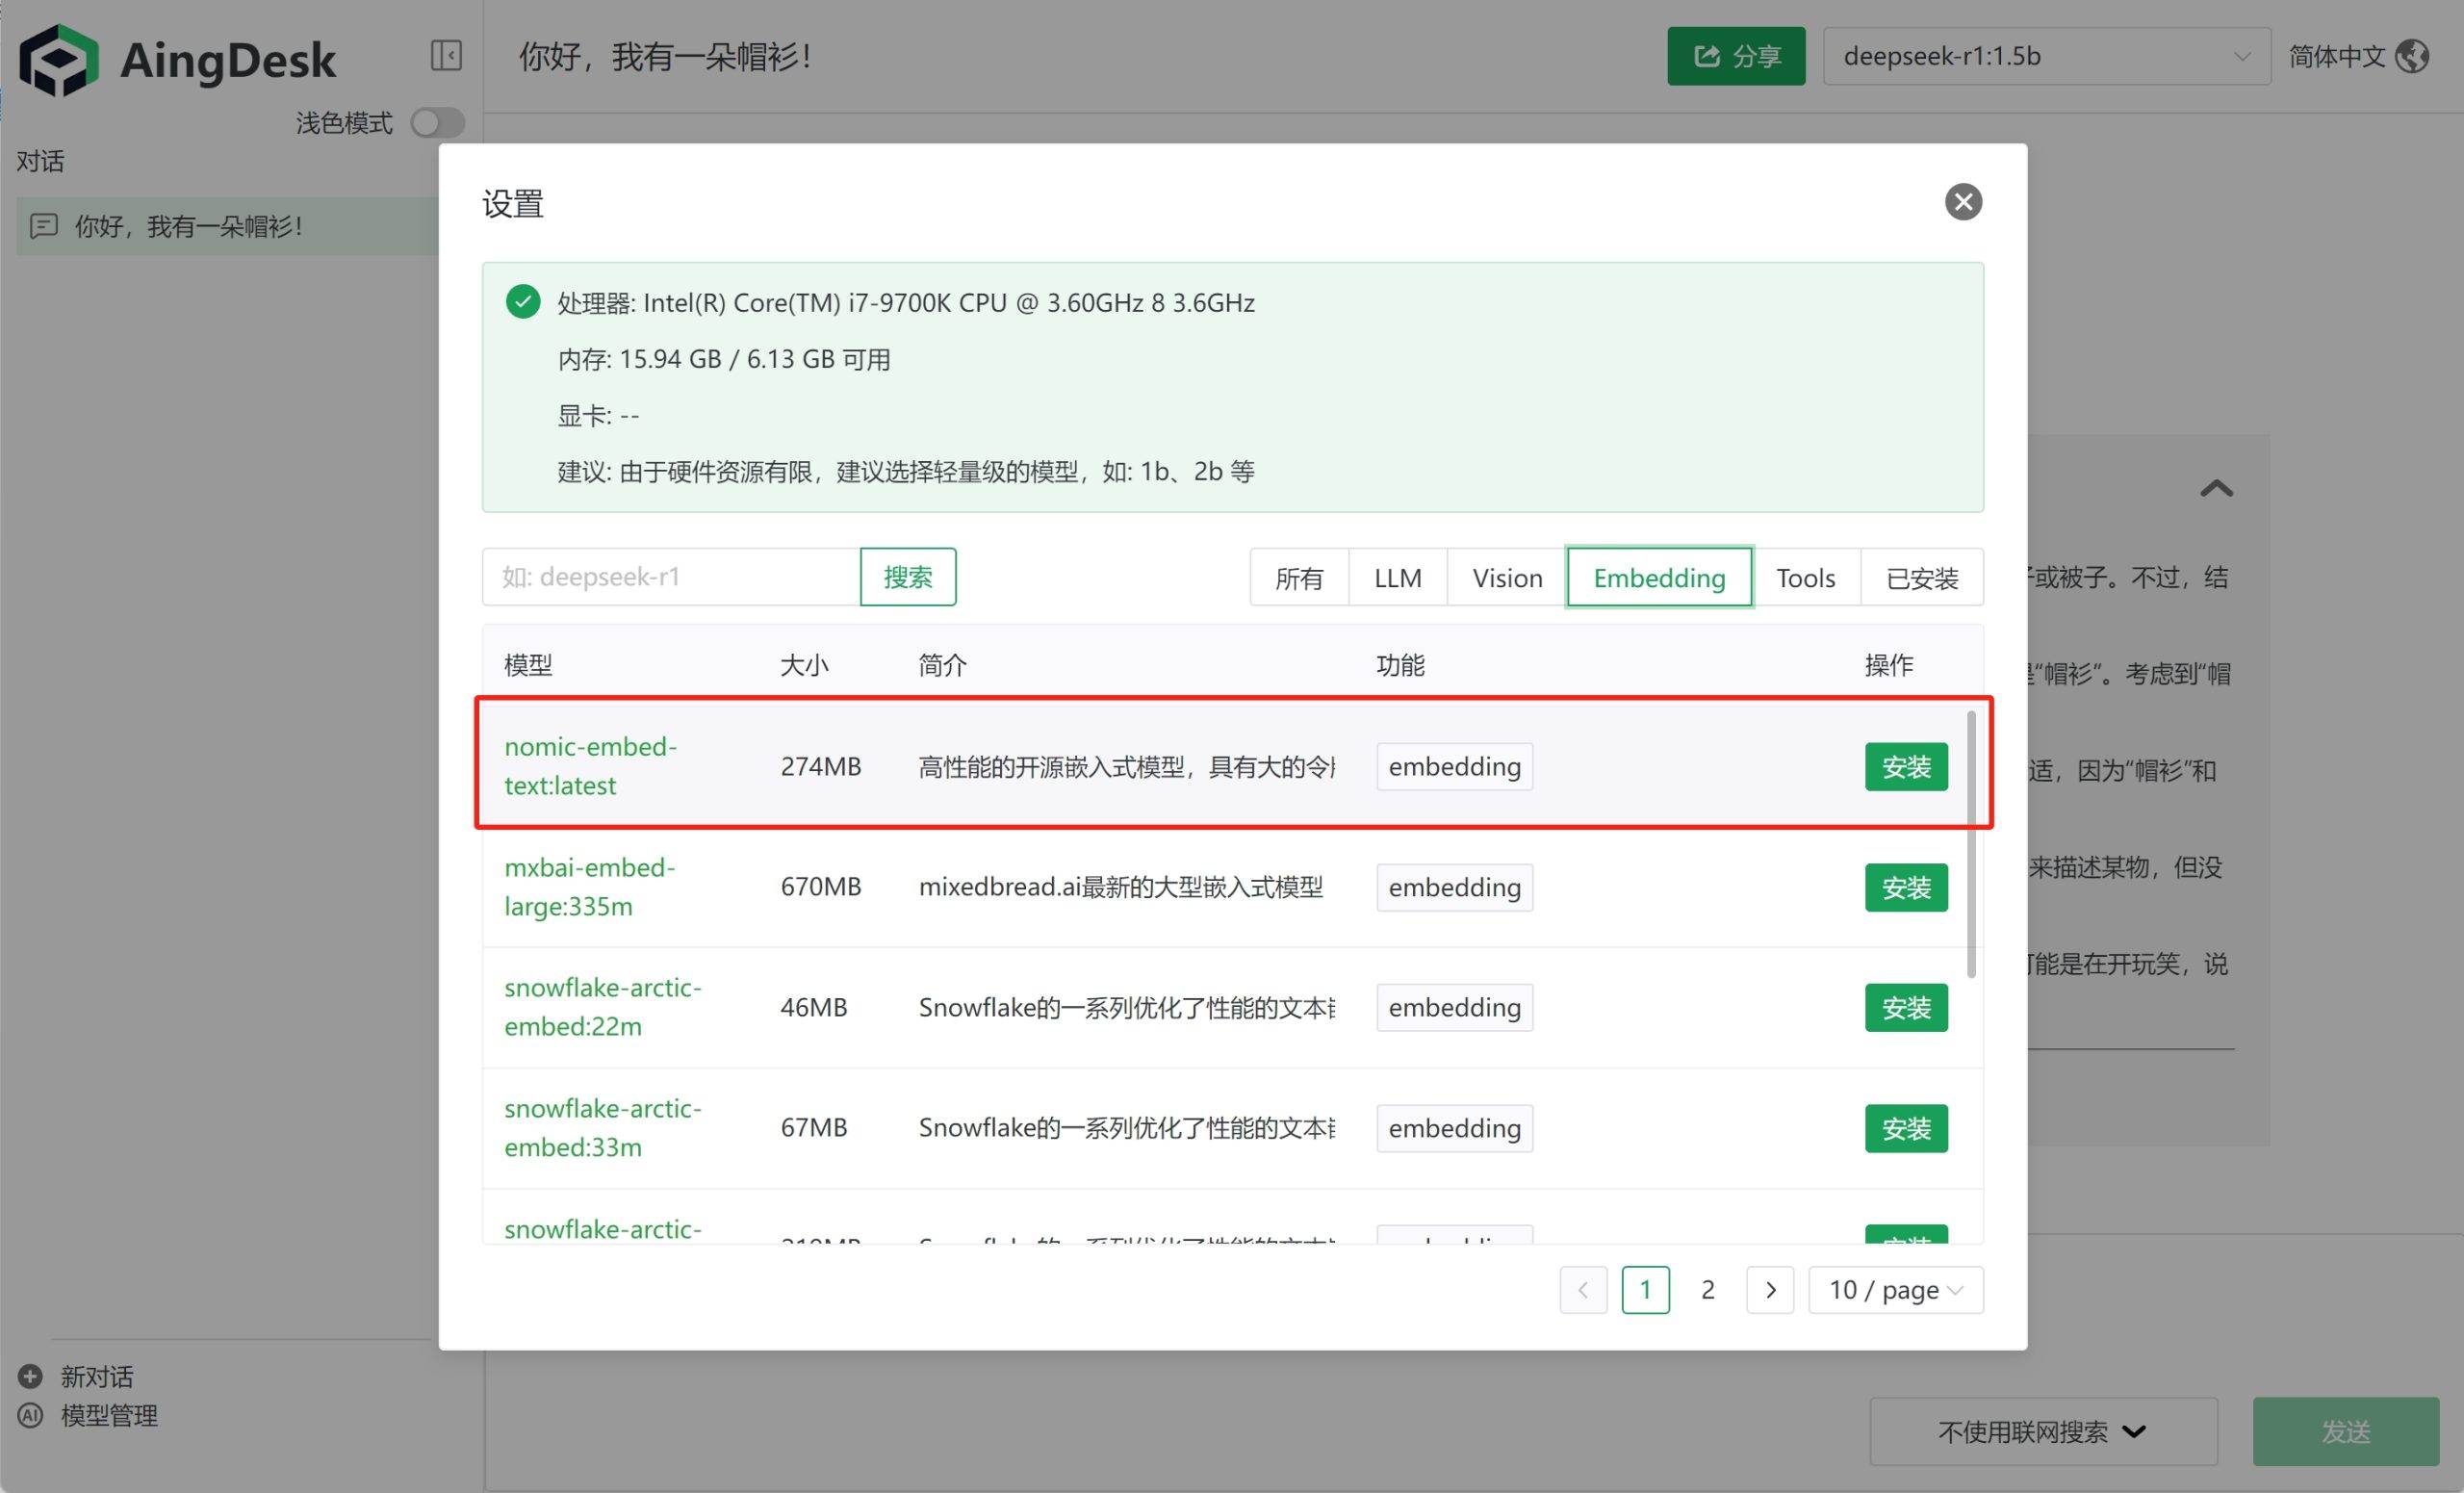Click the chat icon beside conversation title
2464x1493 pixels.
pyautogui.click(x=44, y=226)
